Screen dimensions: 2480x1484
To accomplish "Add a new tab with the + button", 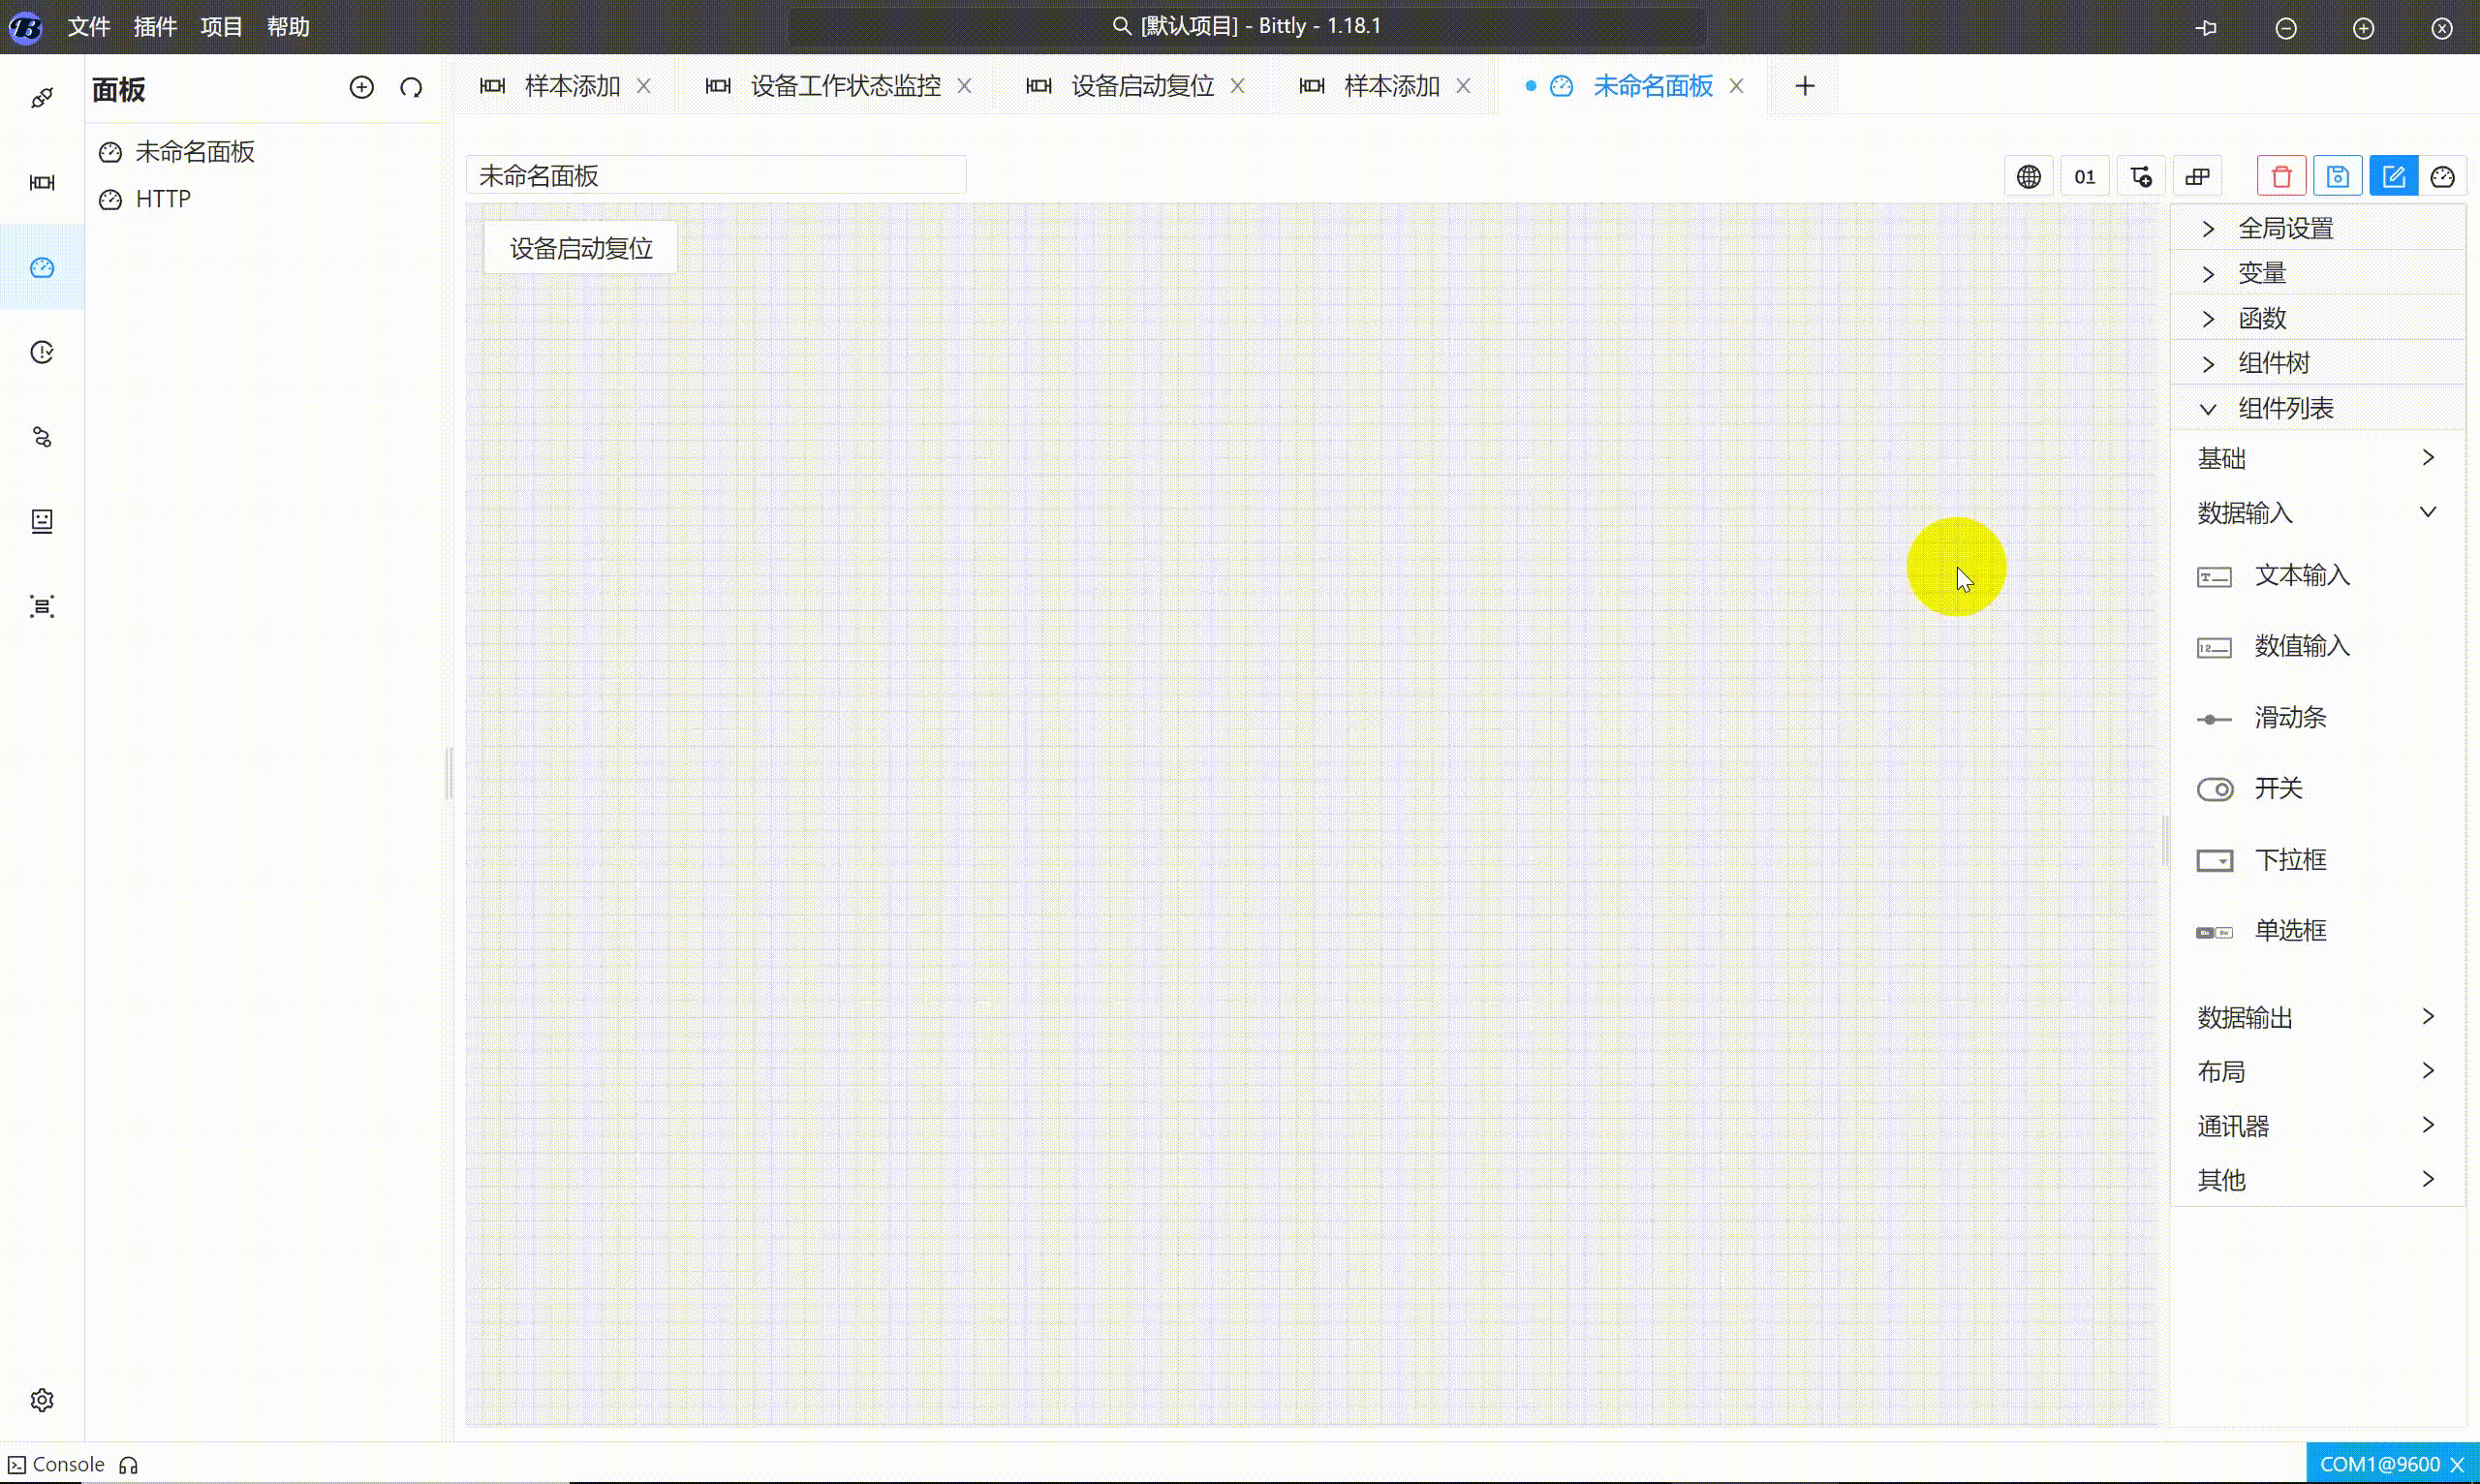I will (1804, 85).
